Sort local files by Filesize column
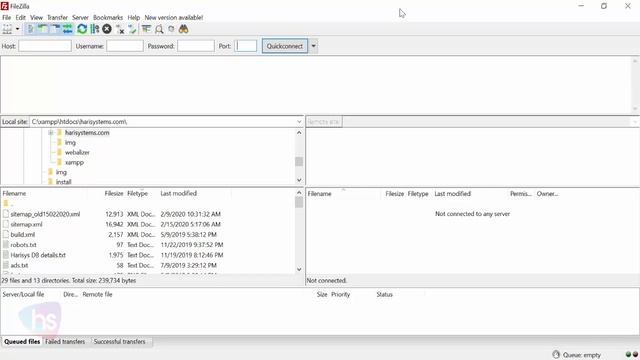 click(x=113, y=193)
